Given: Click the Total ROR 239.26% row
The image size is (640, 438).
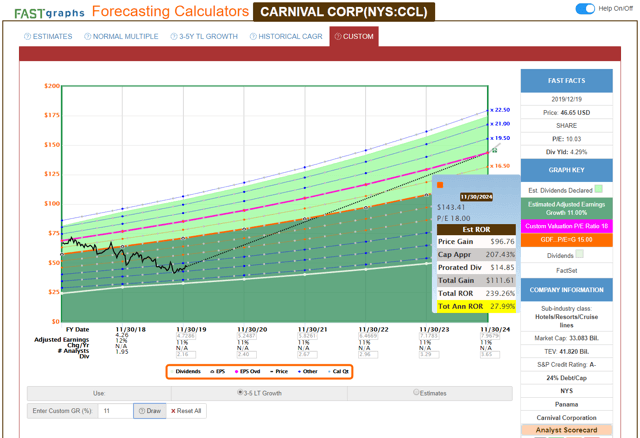Looking at the screenshot, I should [x=476, y=293].
